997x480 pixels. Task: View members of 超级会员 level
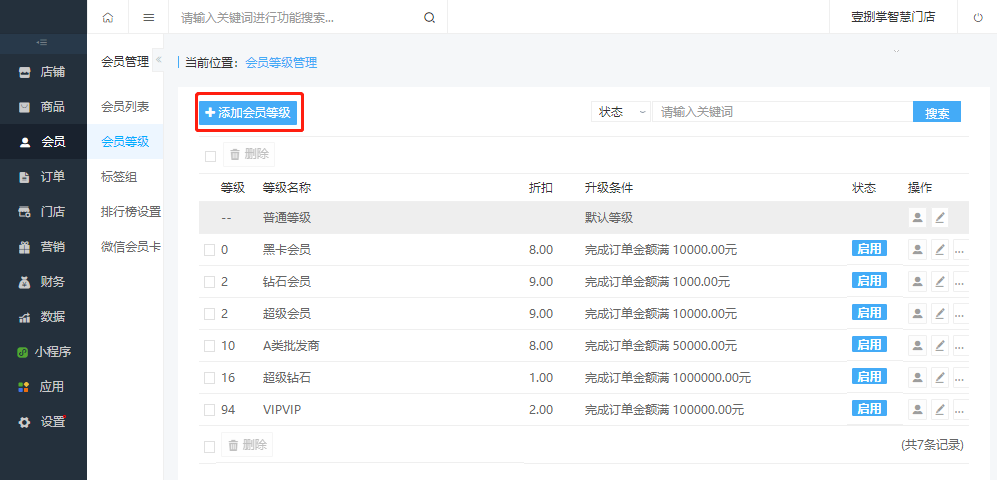(x=917, y=313)
